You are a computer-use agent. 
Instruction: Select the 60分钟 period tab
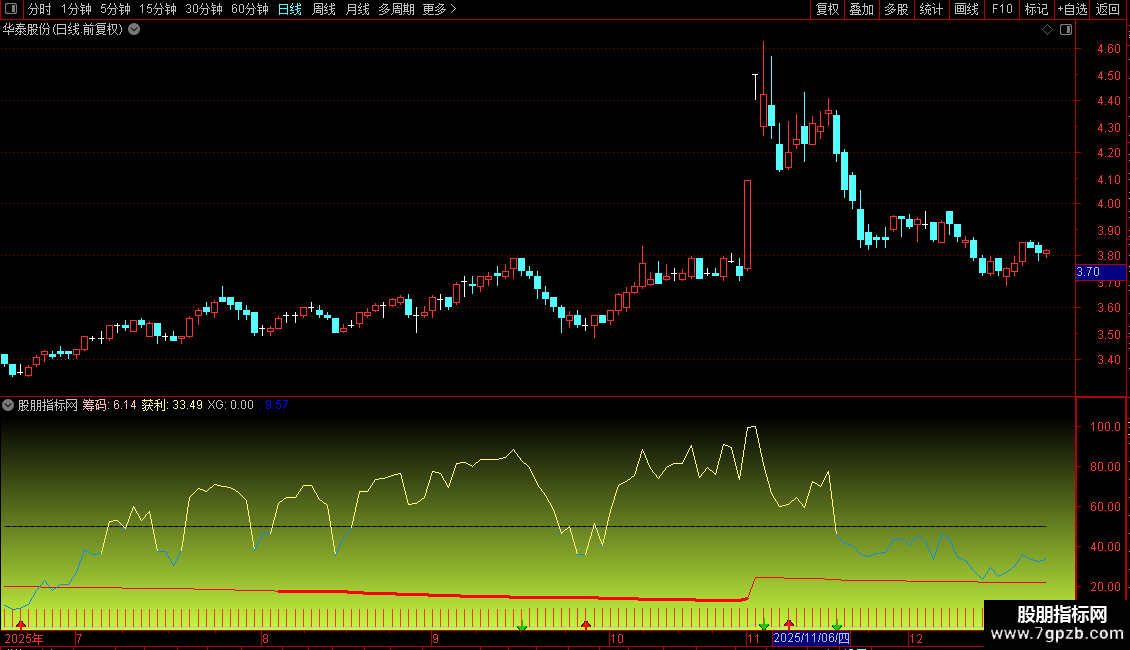249,9
